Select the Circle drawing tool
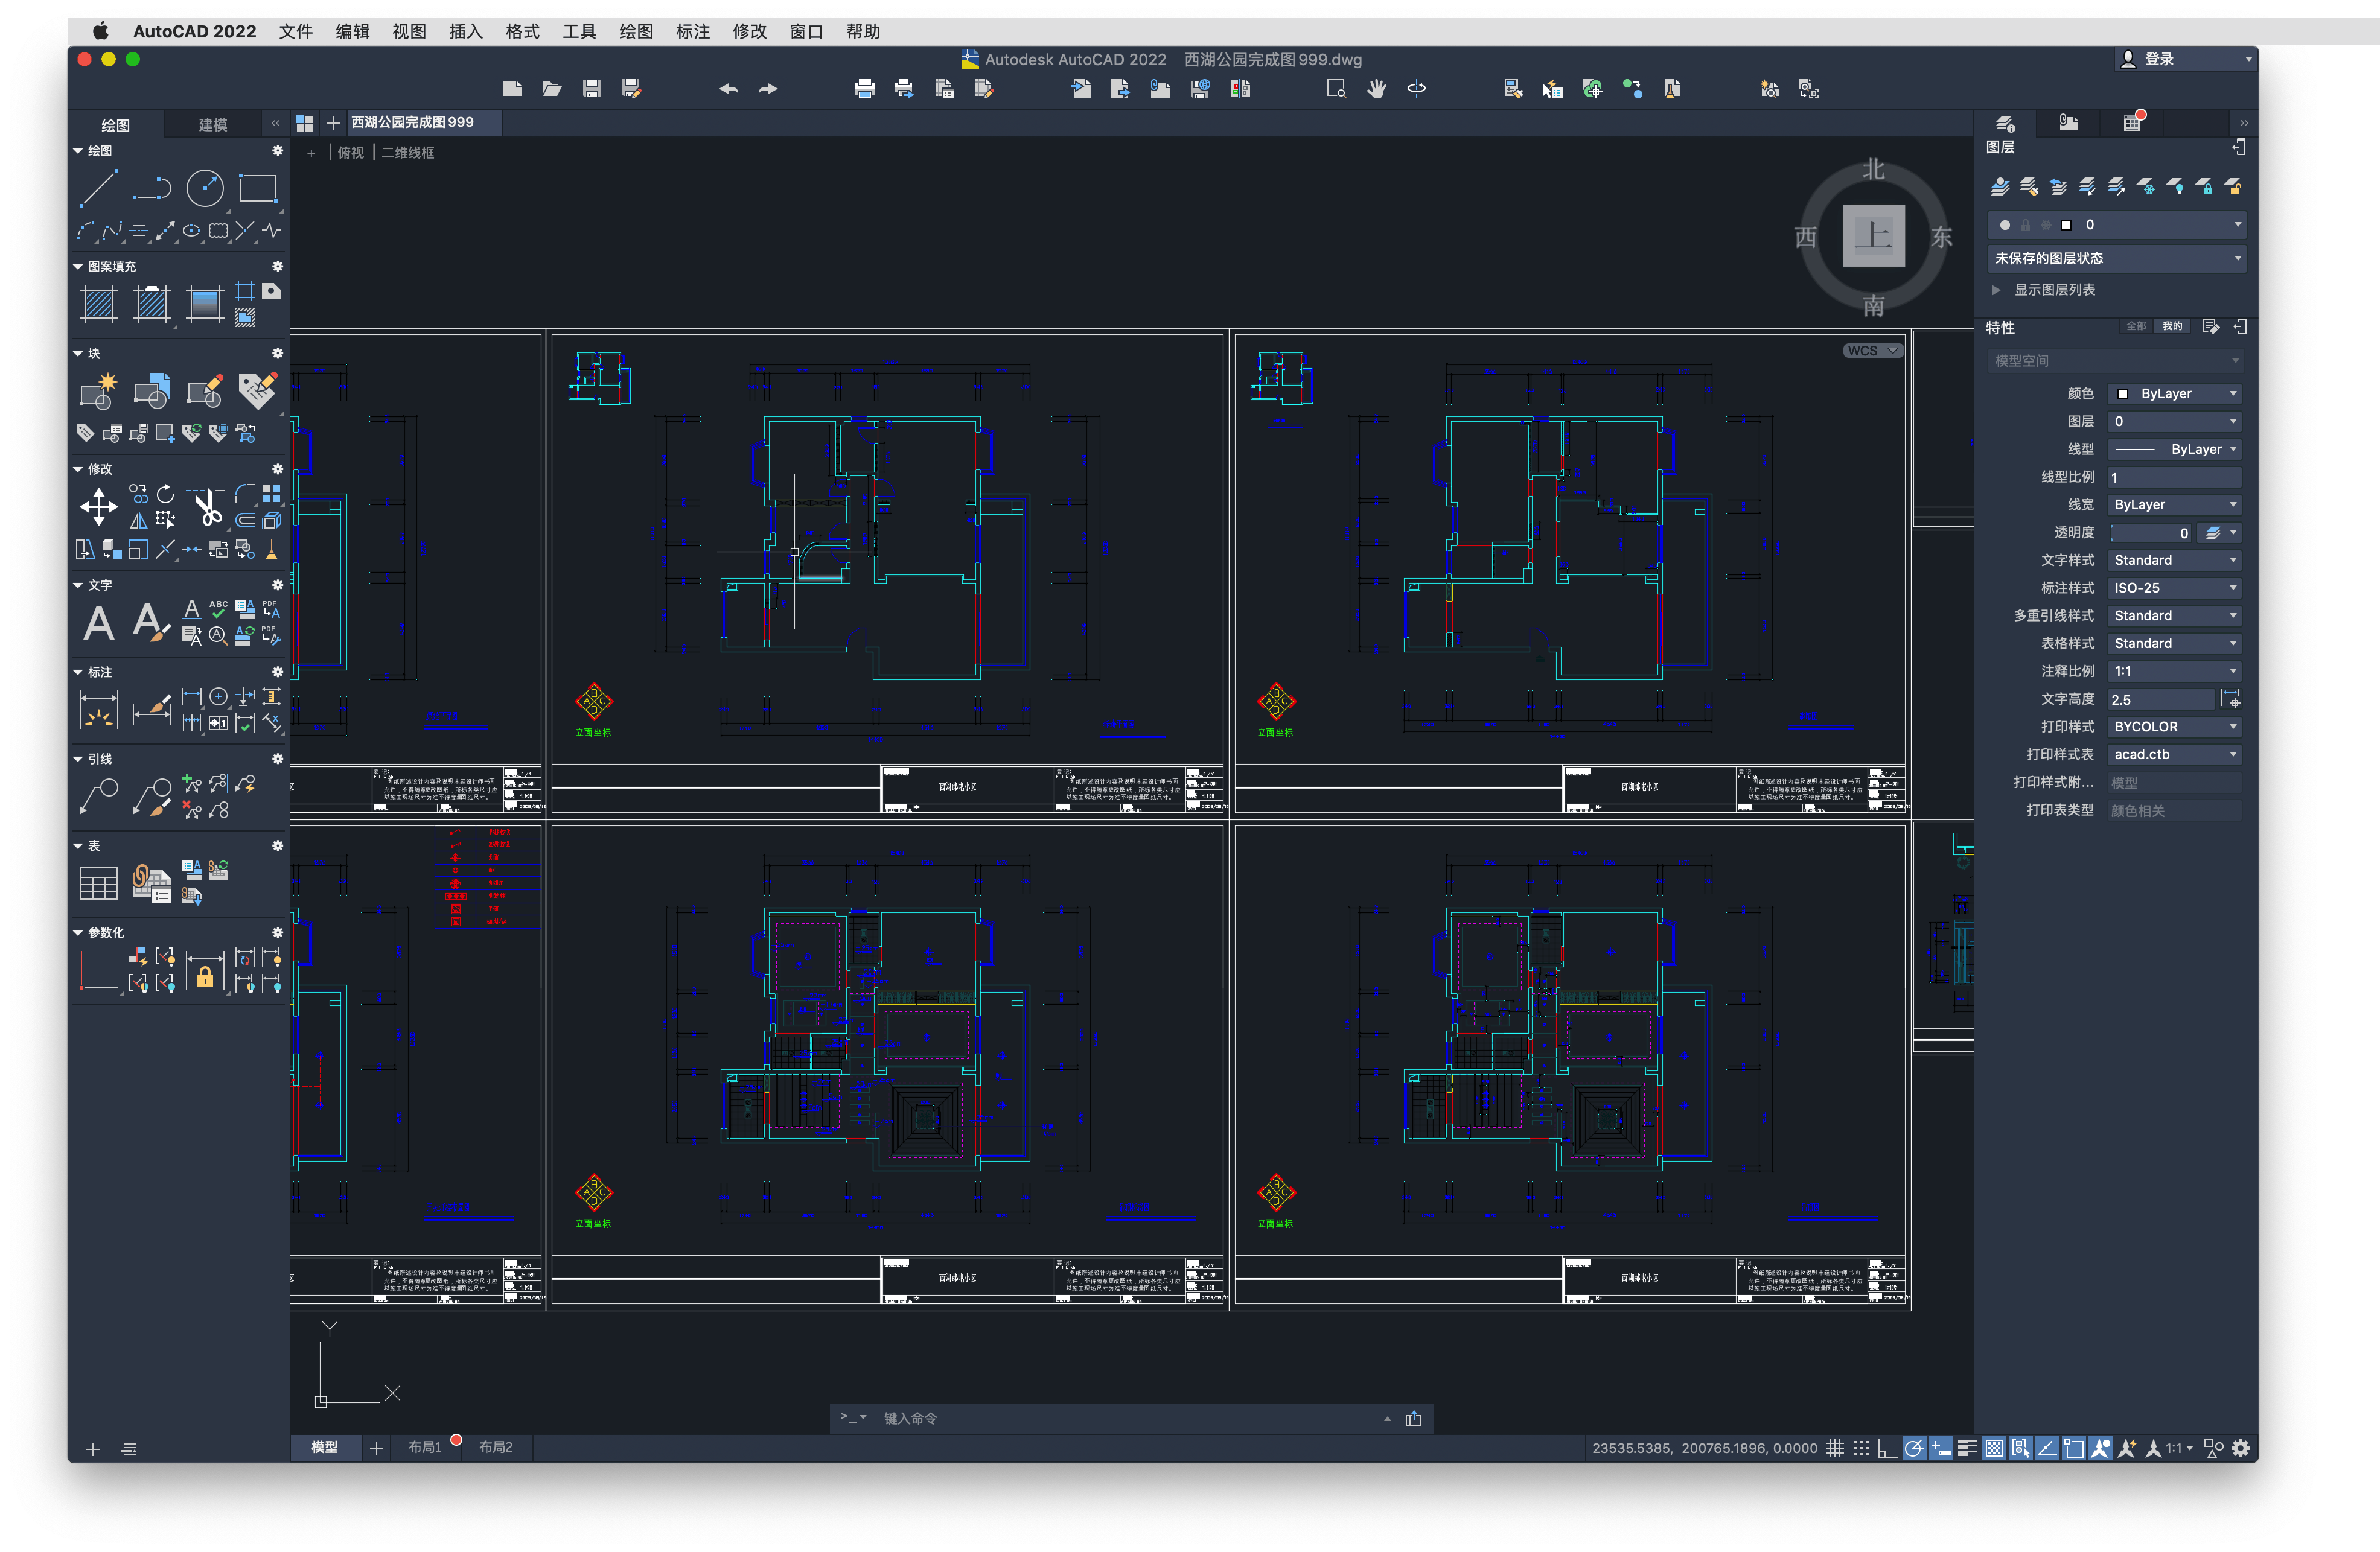2380x1552 pixels. (x=205, y=188)
